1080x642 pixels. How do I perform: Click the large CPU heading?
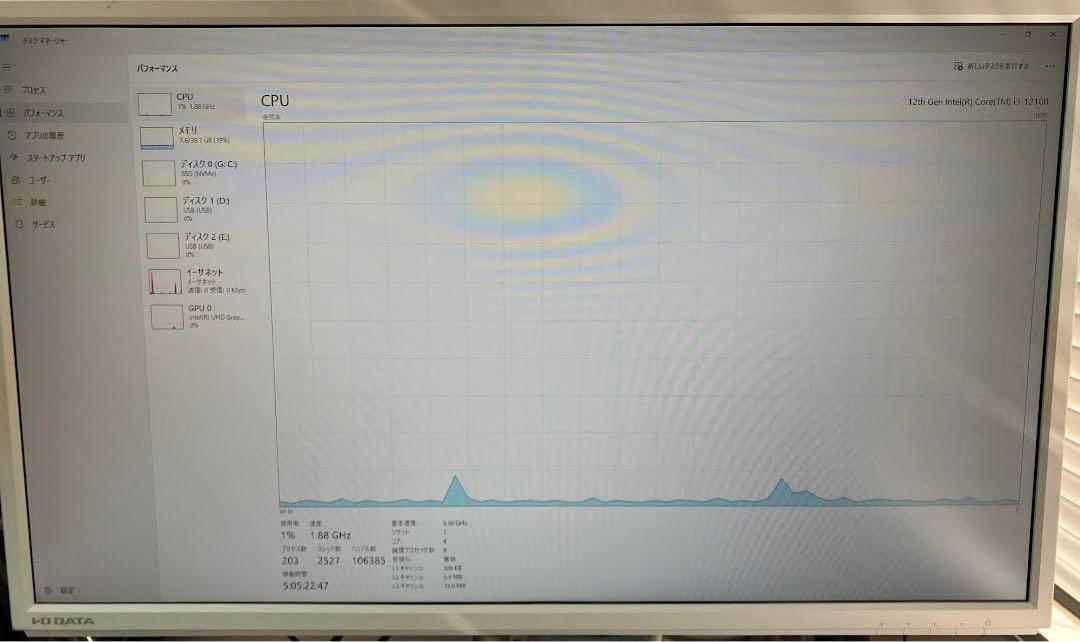tap(275, 101)
